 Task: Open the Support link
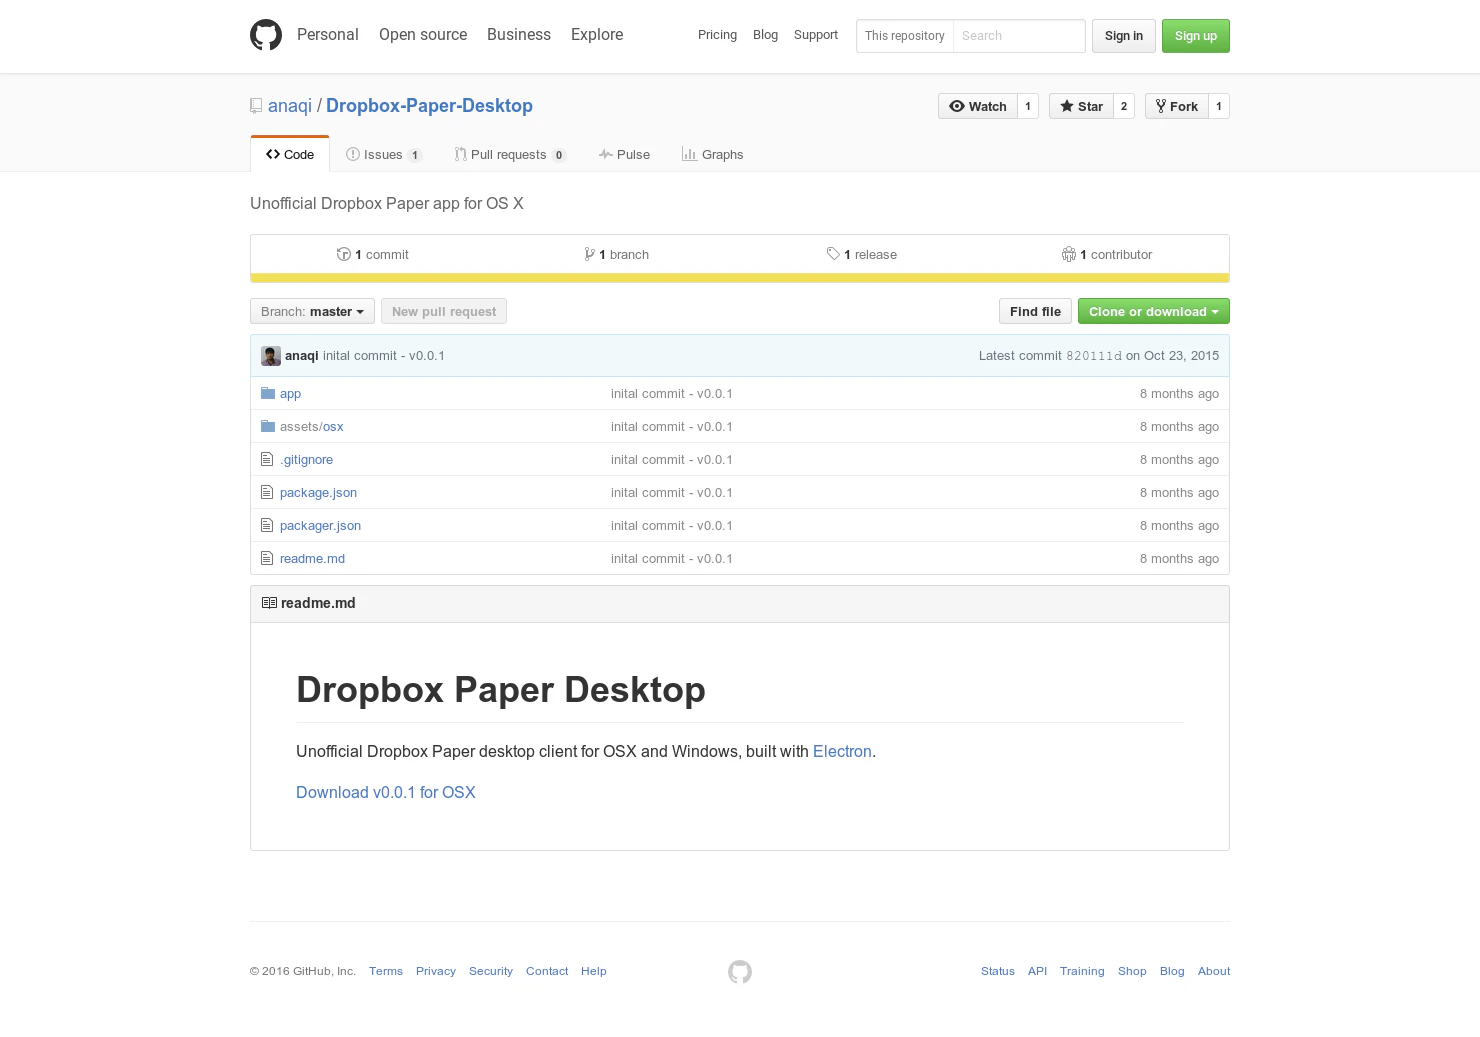(816, 35)
